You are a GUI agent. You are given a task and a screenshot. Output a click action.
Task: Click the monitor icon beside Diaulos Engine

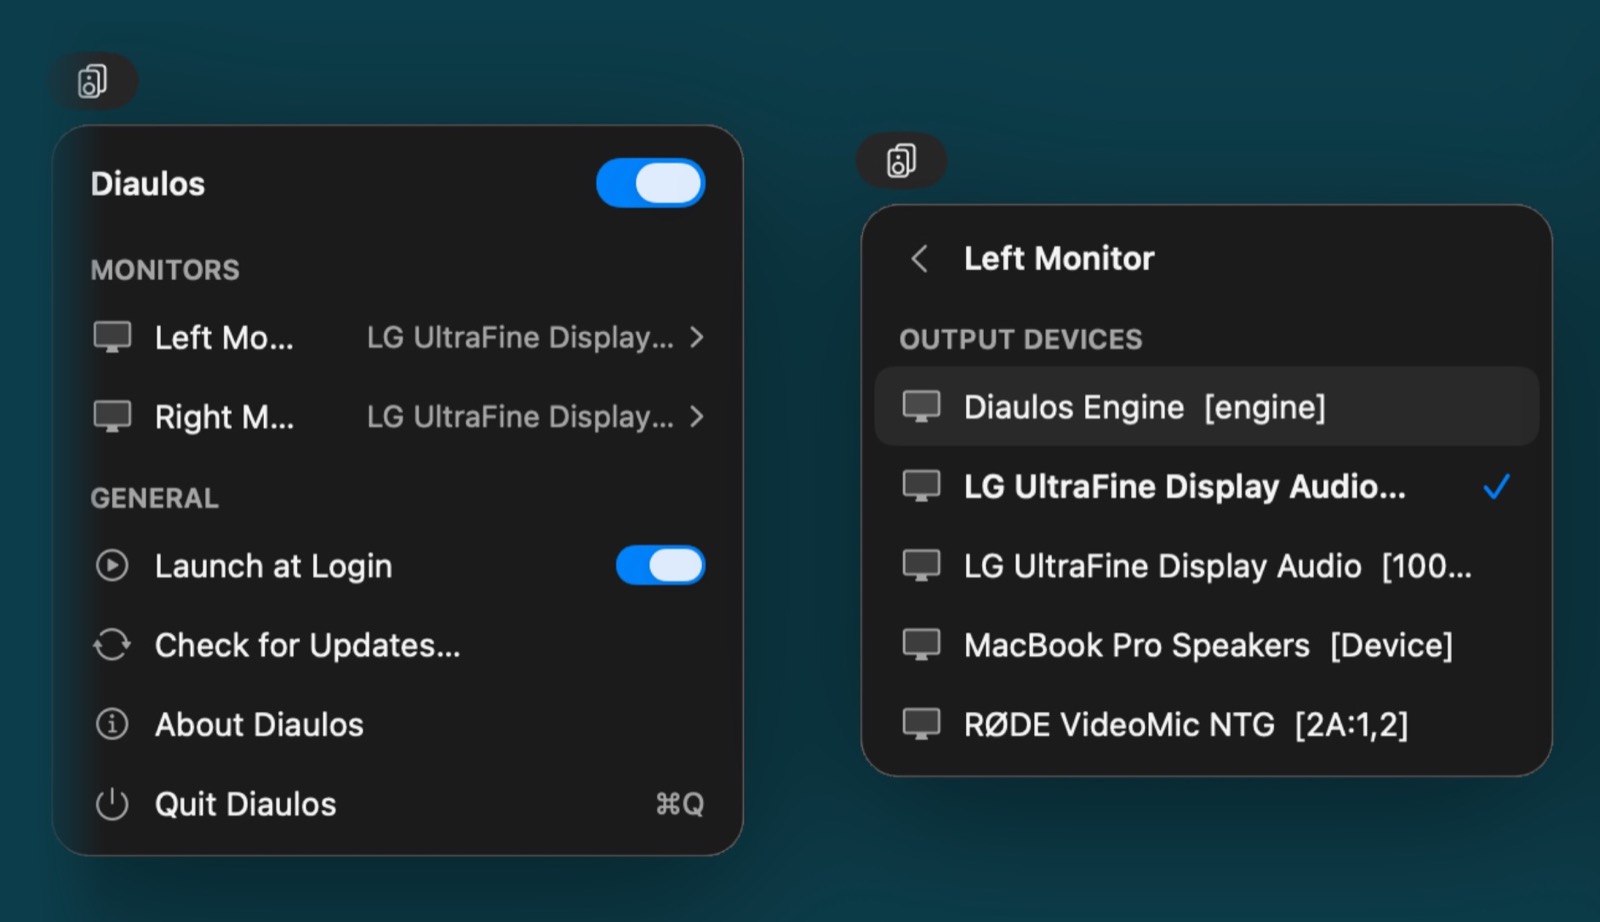point(921,406)
